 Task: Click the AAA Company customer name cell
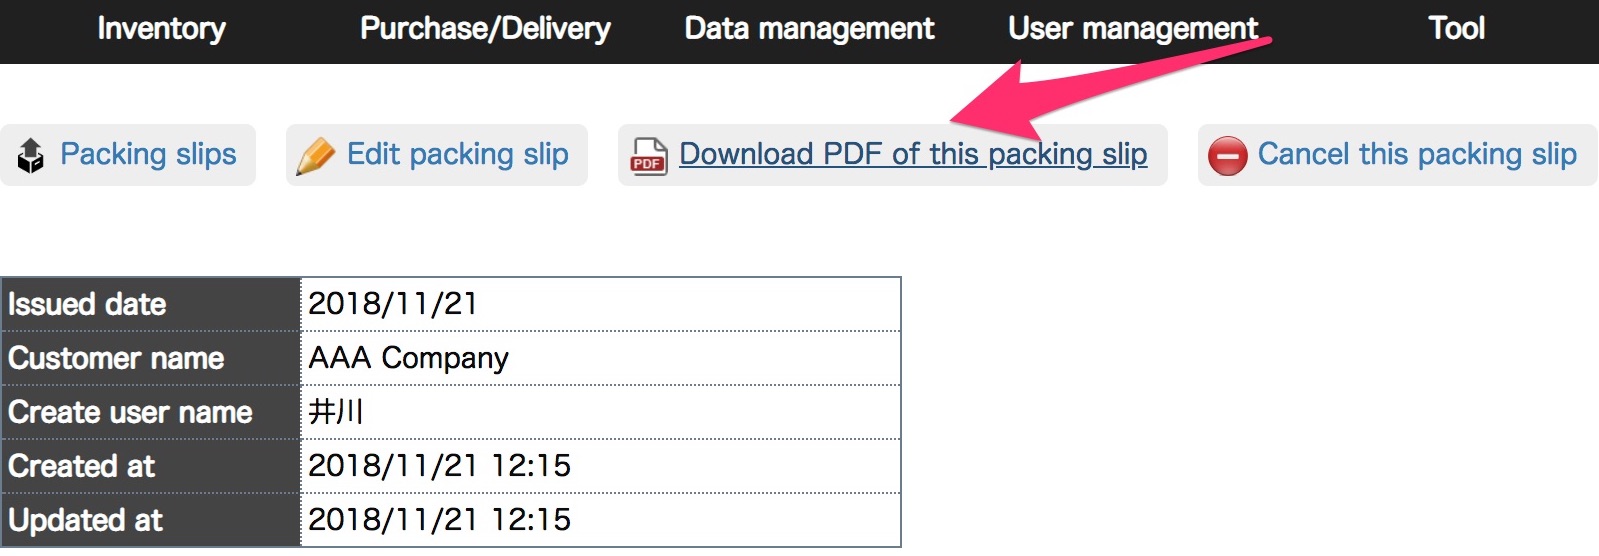[x=600, y=358]
